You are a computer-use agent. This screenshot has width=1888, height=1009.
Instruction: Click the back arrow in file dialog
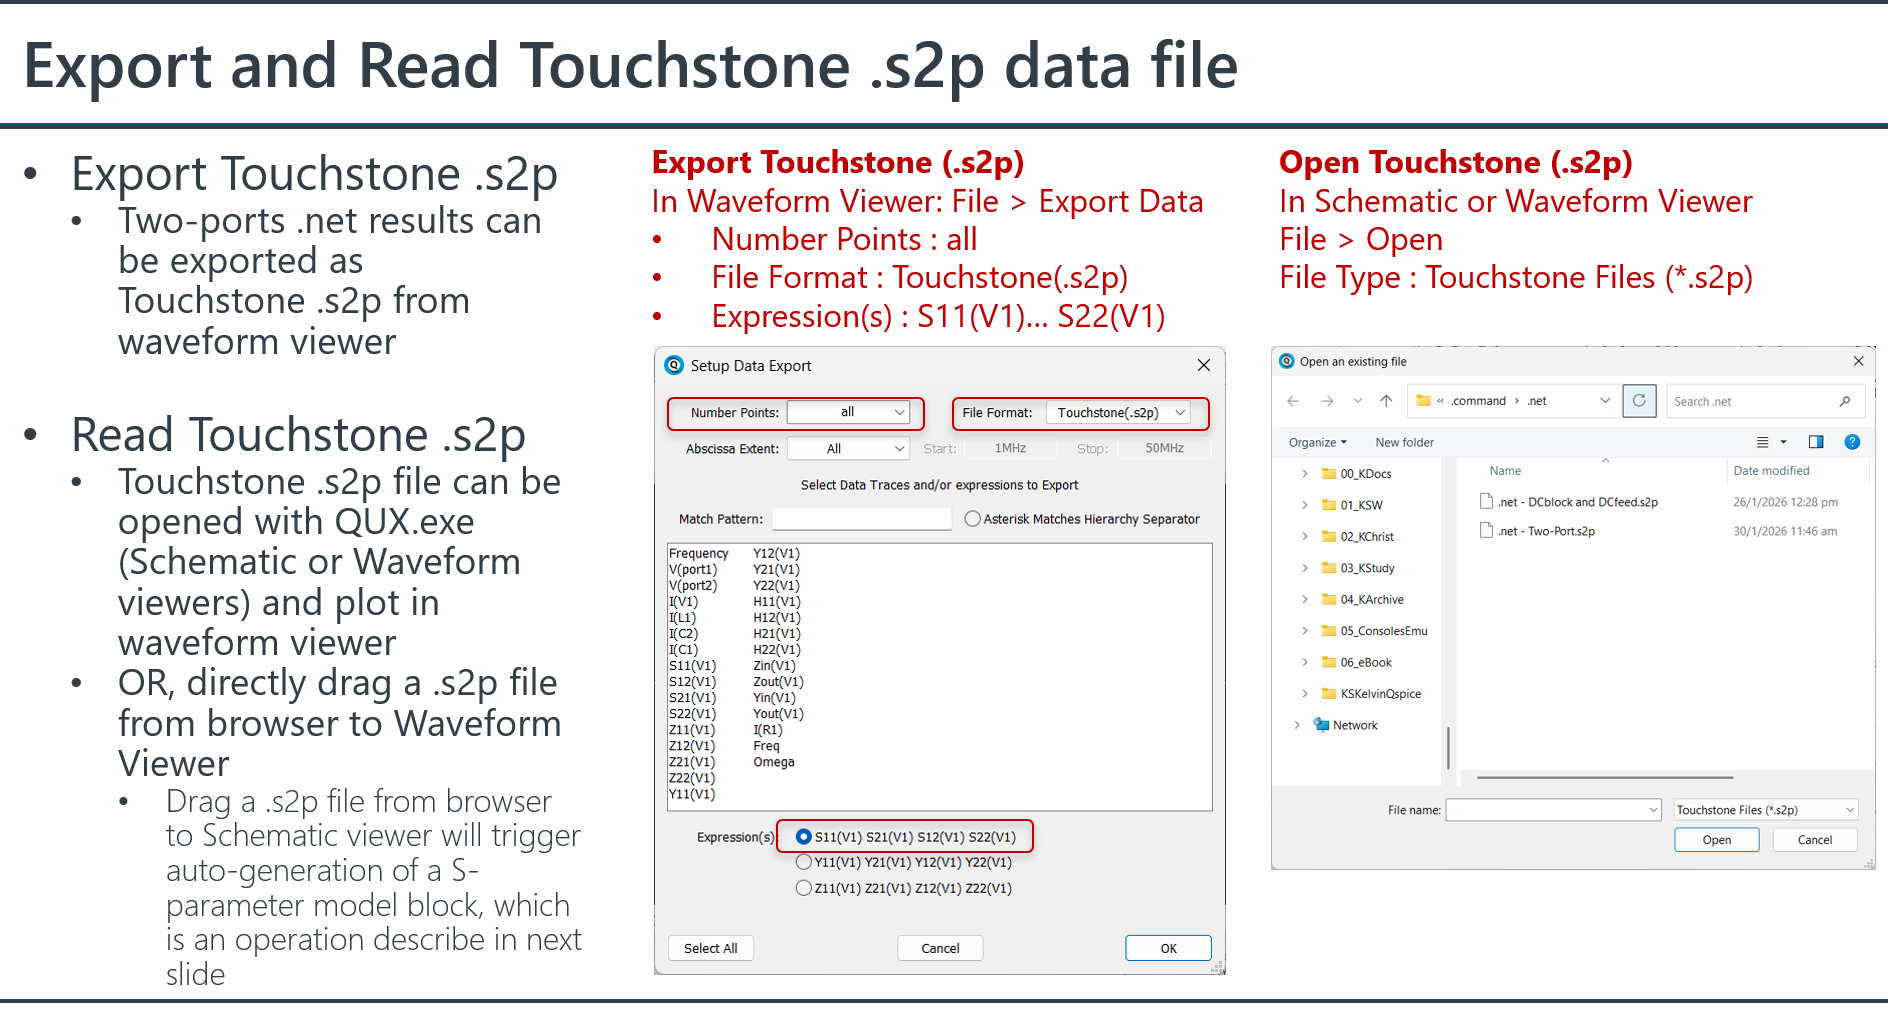coord(1293,401)
